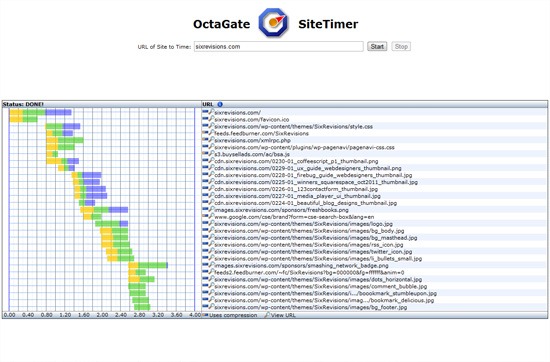Image resolution: width=550 pixels, height=362 pixels.
Task: Click the magnifier icon beside freshbooks.png row
Action: pyautogui.click(x=211, y=209)
